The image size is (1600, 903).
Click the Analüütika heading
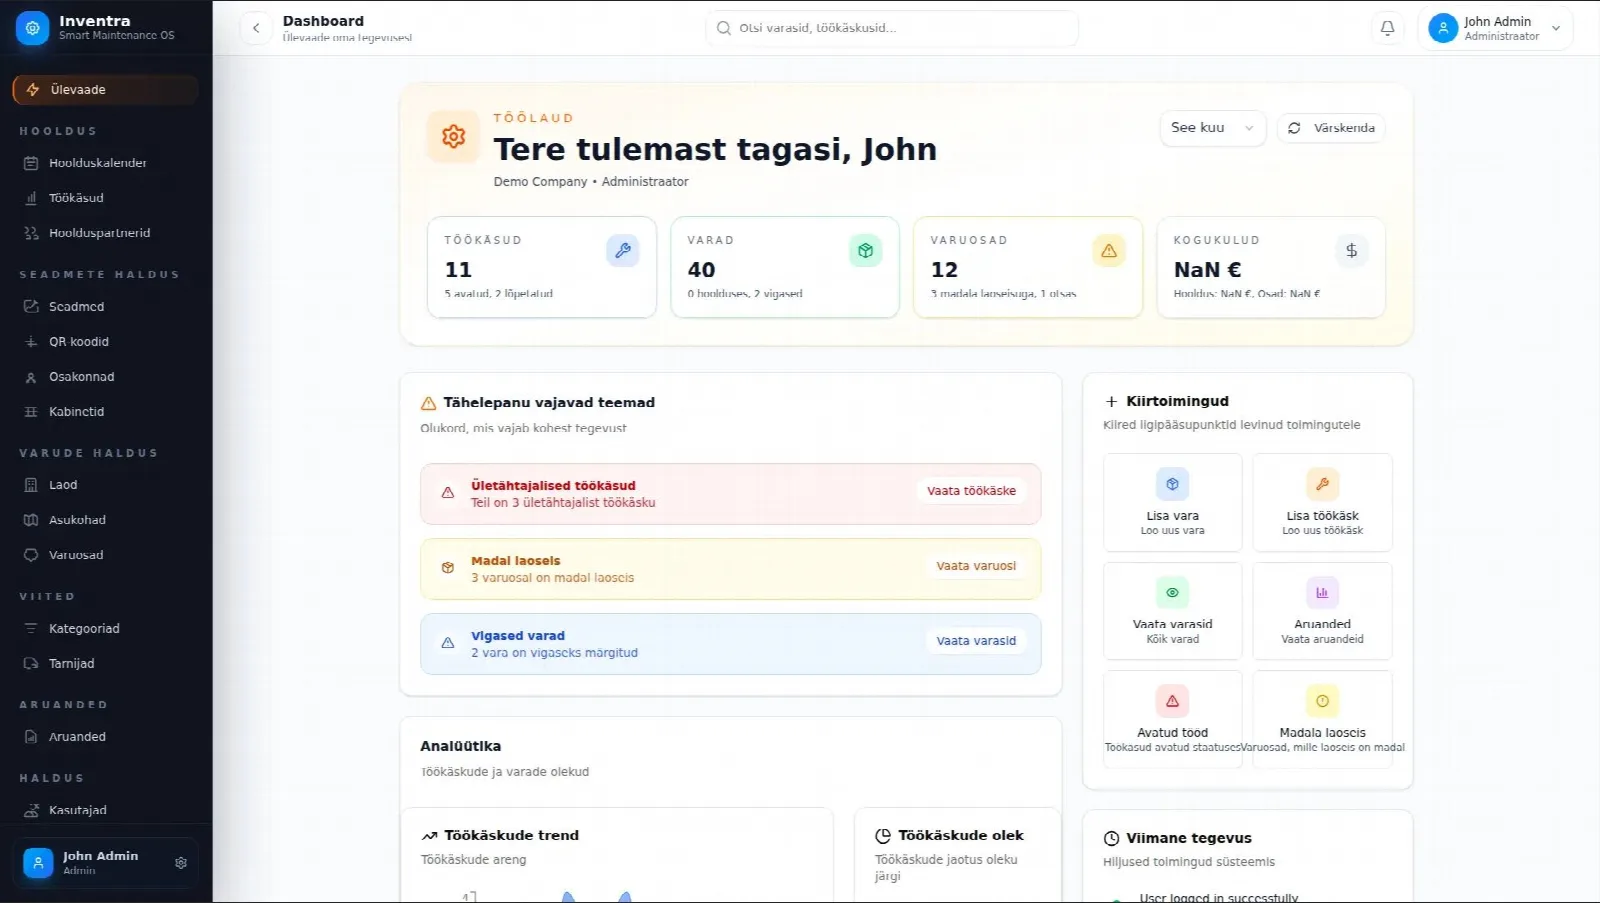461,747
